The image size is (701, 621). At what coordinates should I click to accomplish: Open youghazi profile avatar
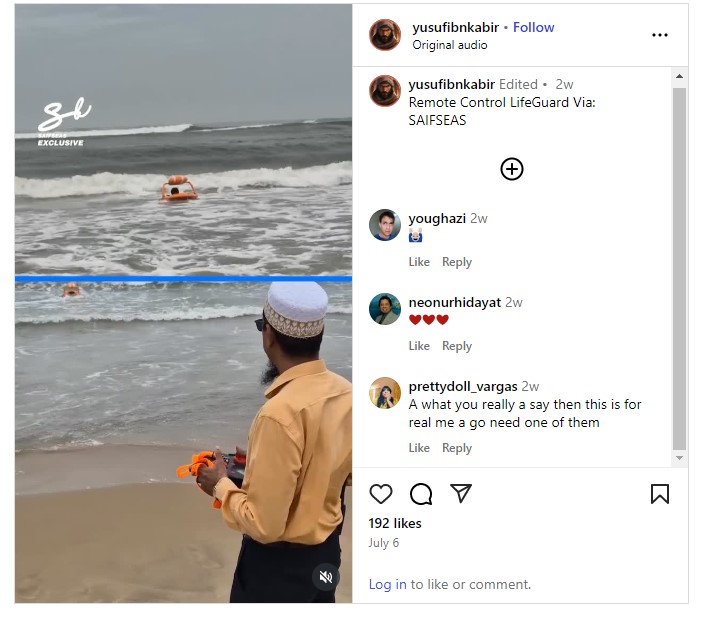pyautogui.click(x=385, y=225)
